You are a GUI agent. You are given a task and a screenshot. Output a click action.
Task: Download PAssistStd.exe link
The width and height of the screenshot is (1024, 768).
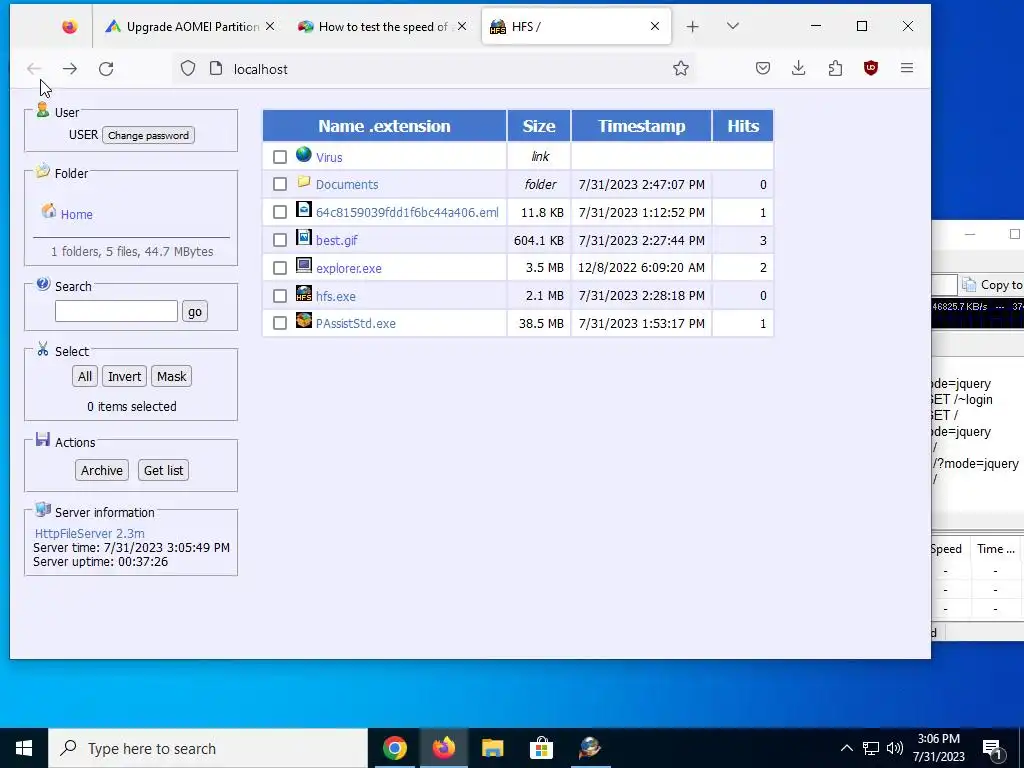(356, 323)
